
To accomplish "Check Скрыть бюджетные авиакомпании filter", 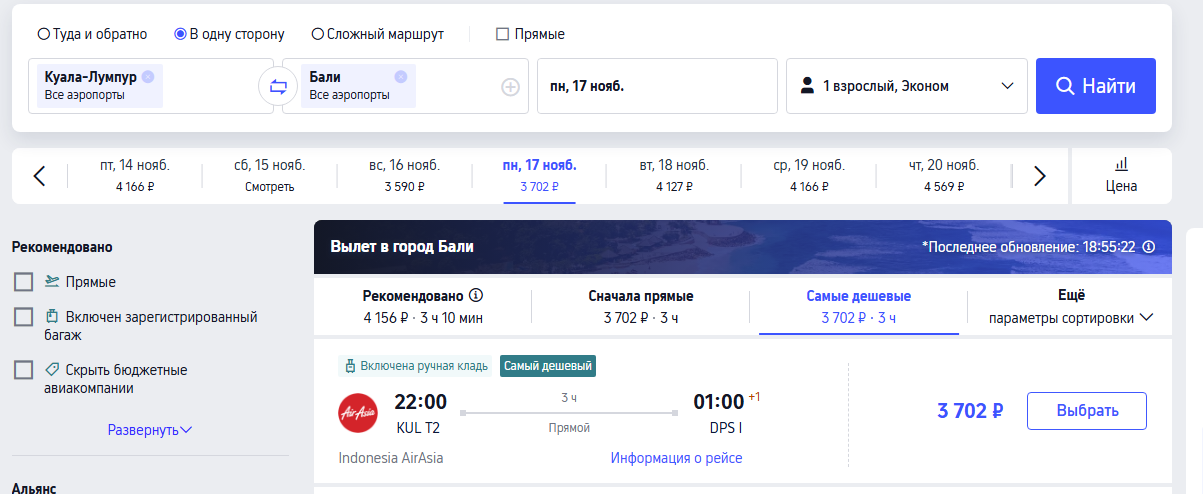I will click(24, 370).
